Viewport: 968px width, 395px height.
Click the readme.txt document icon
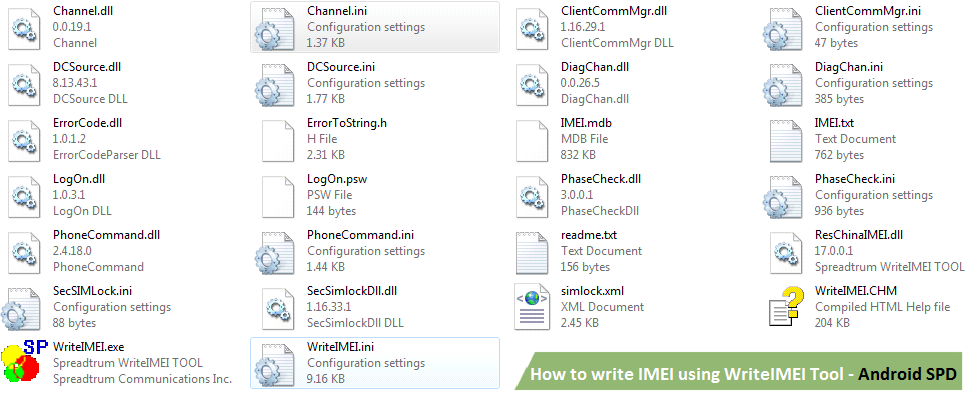pyautogui.click(x=533, y=253)
